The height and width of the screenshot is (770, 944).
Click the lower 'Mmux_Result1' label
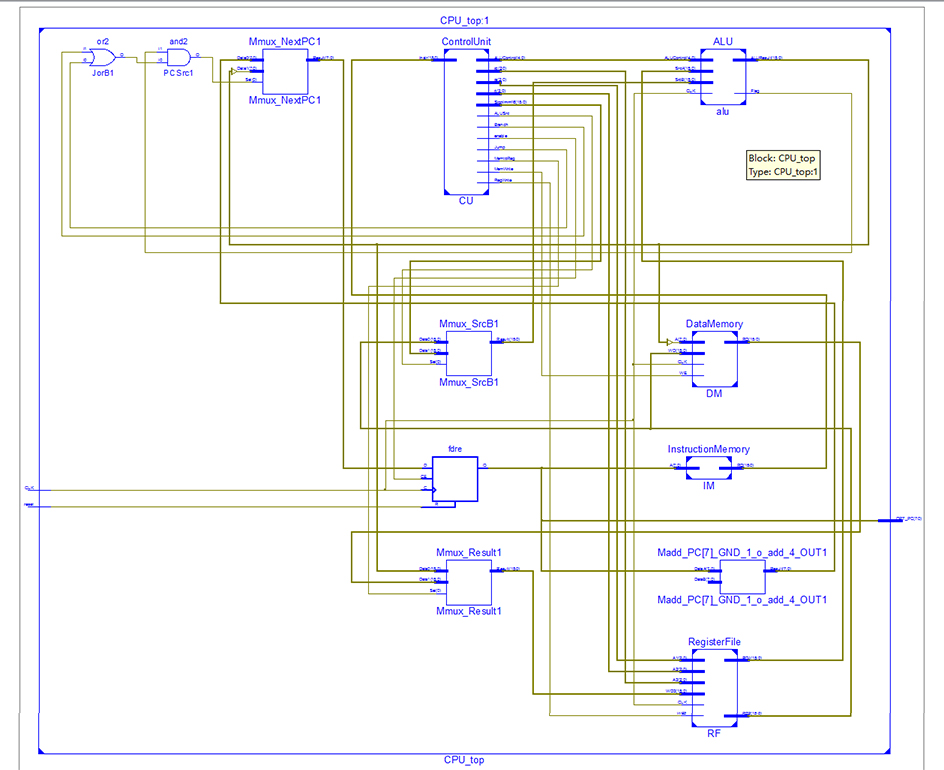(x=469, y=611)
